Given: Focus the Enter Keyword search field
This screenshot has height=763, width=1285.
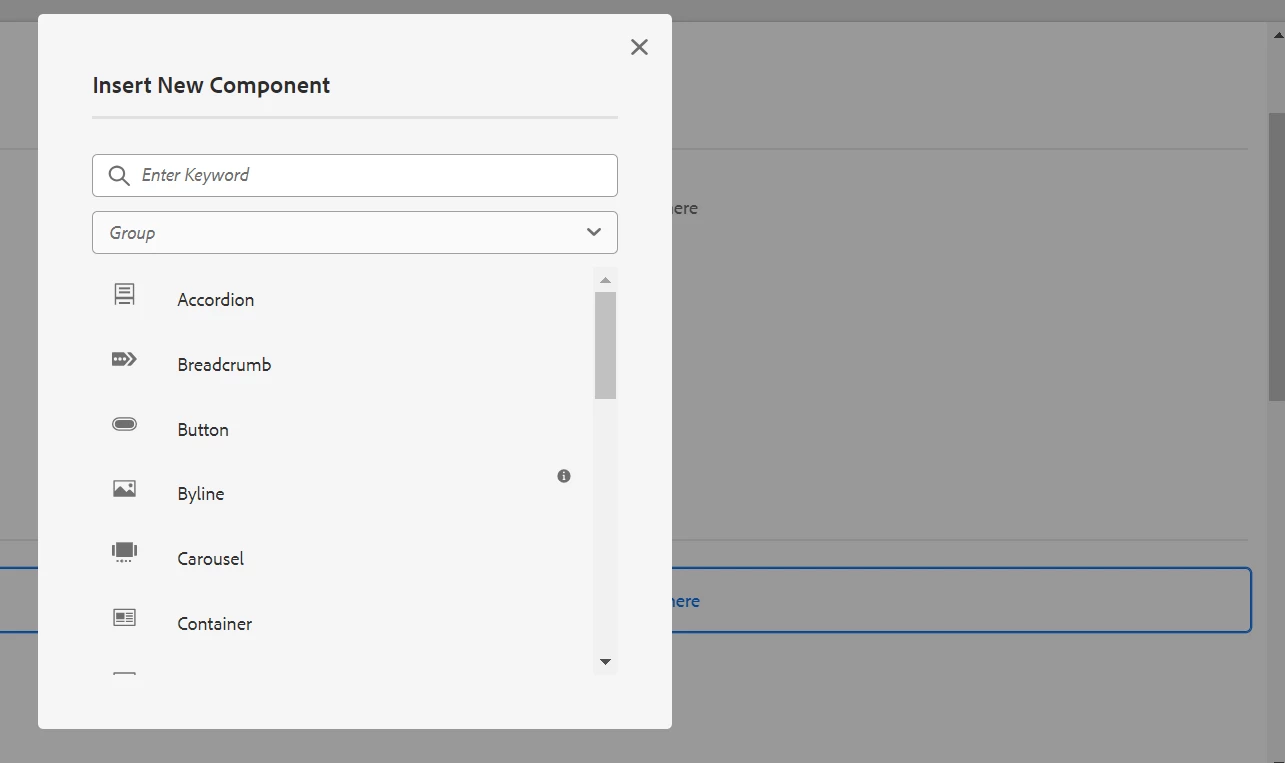Looking at the screenshot, I should [355, 175].
